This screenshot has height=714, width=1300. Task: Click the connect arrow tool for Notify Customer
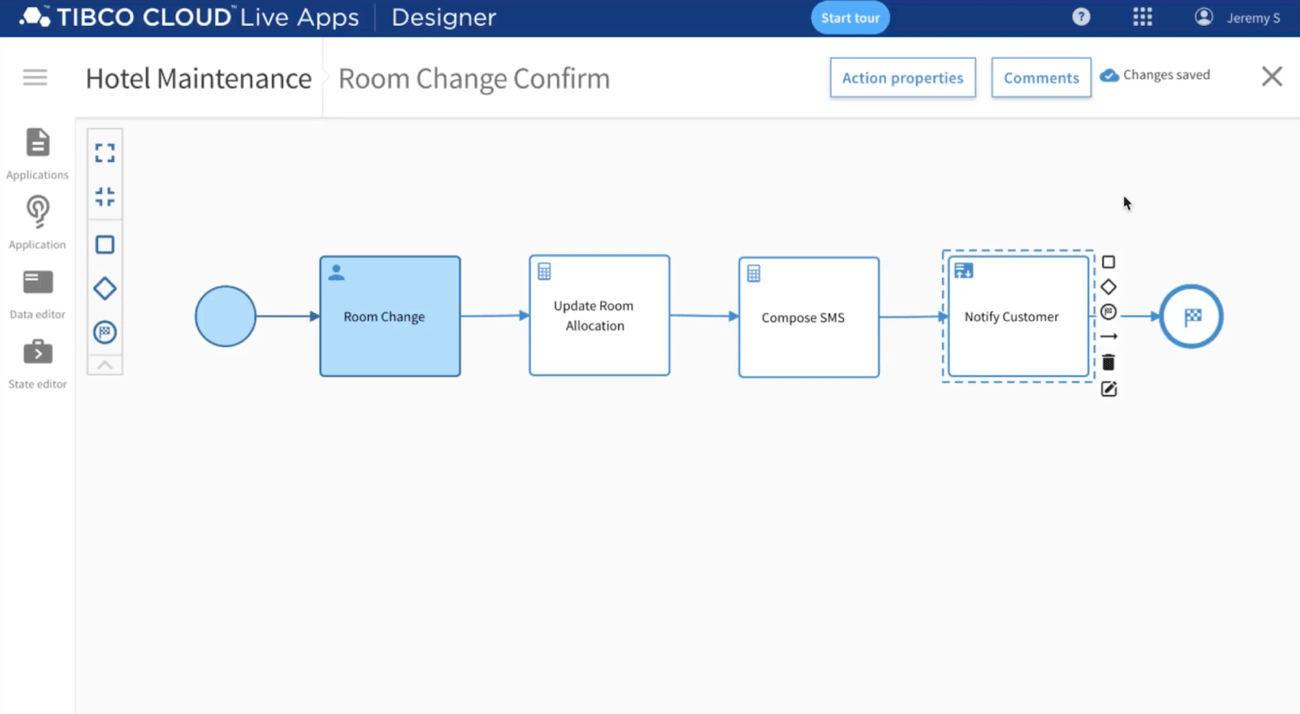pos(1108,337)
